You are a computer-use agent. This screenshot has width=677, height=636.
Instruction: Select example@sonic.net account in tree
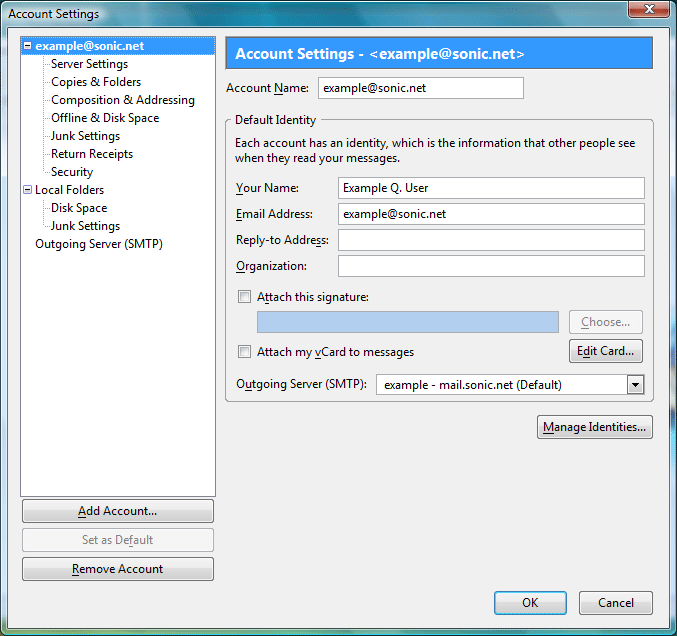point(90,46)
